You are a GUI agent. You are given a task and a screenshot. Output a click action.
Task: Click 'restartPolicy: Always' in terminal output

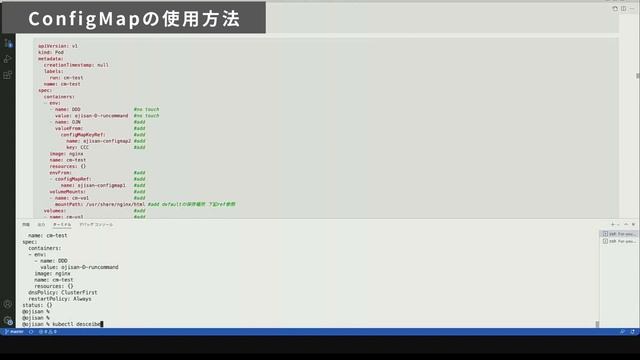60,299
